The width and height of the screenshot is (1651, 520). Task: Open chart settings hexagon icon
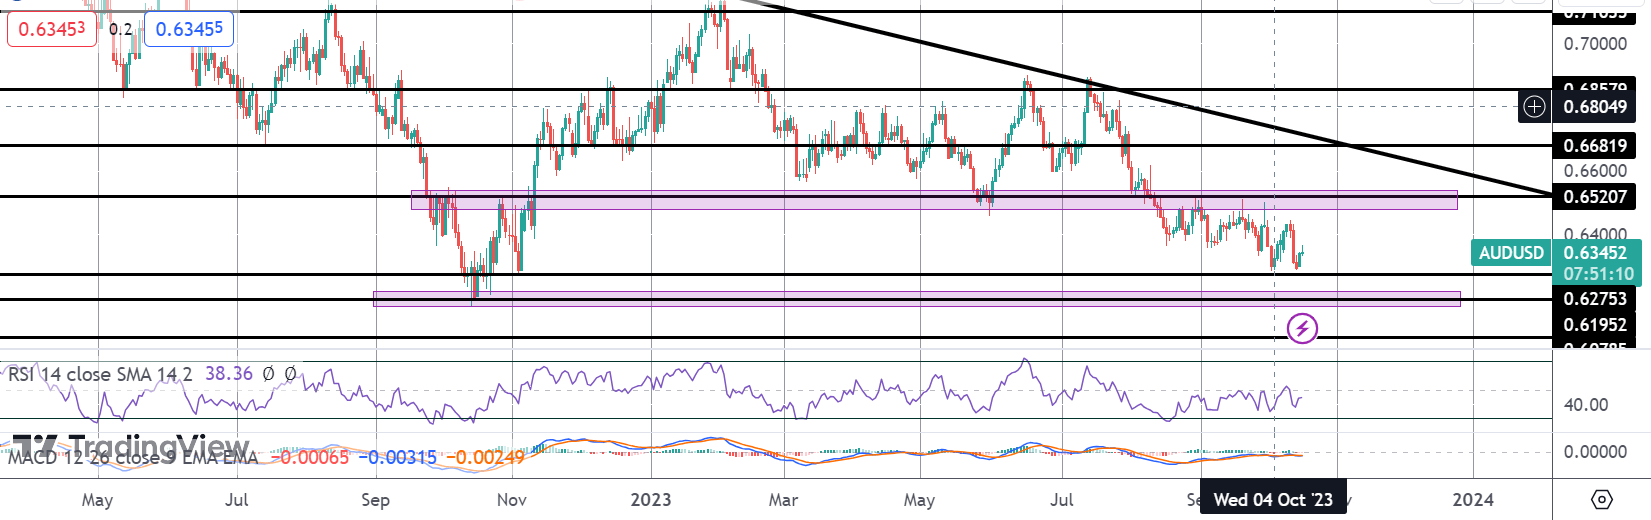1601,499
